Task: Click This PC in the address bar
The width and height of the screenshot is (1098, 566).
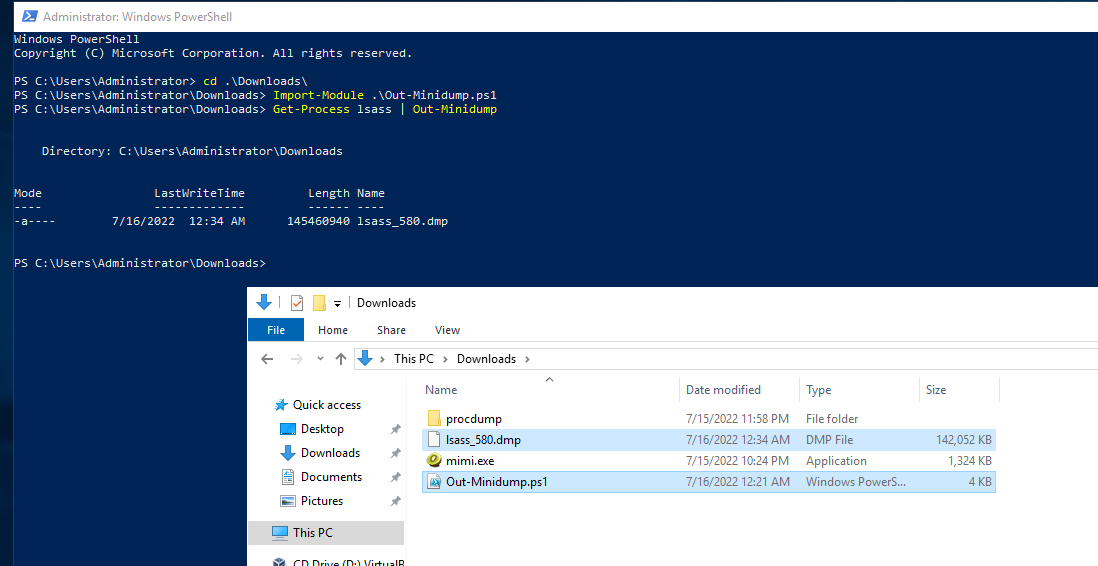Action: [x=414, y=359]
